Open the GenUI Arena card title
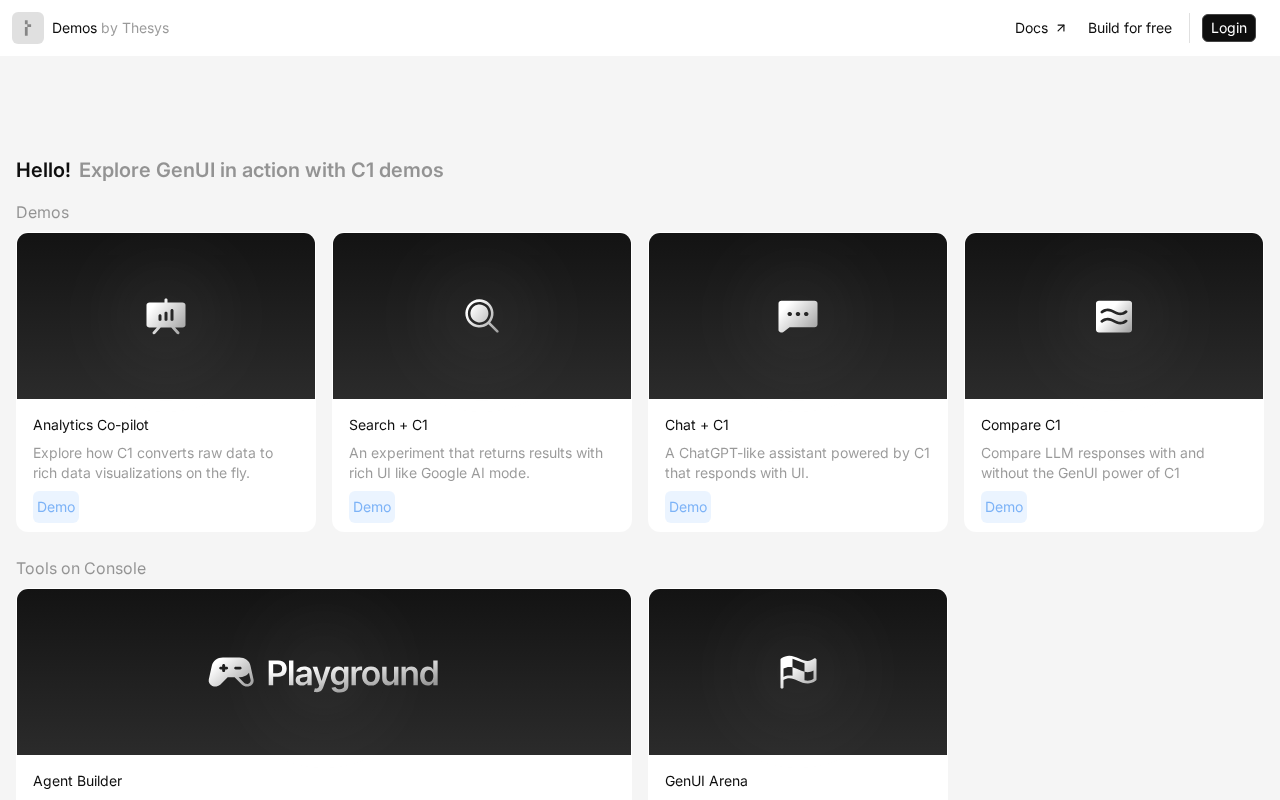The image size is (1280, 800). 706,781
